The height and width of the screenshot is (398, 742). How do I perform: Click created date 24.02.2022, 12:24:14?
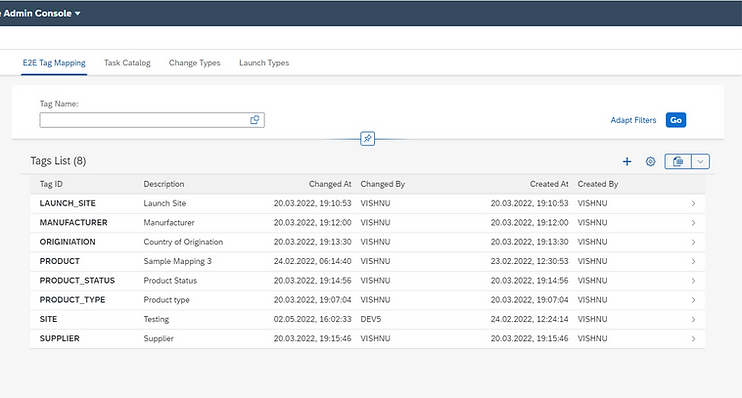click(530, 319)
